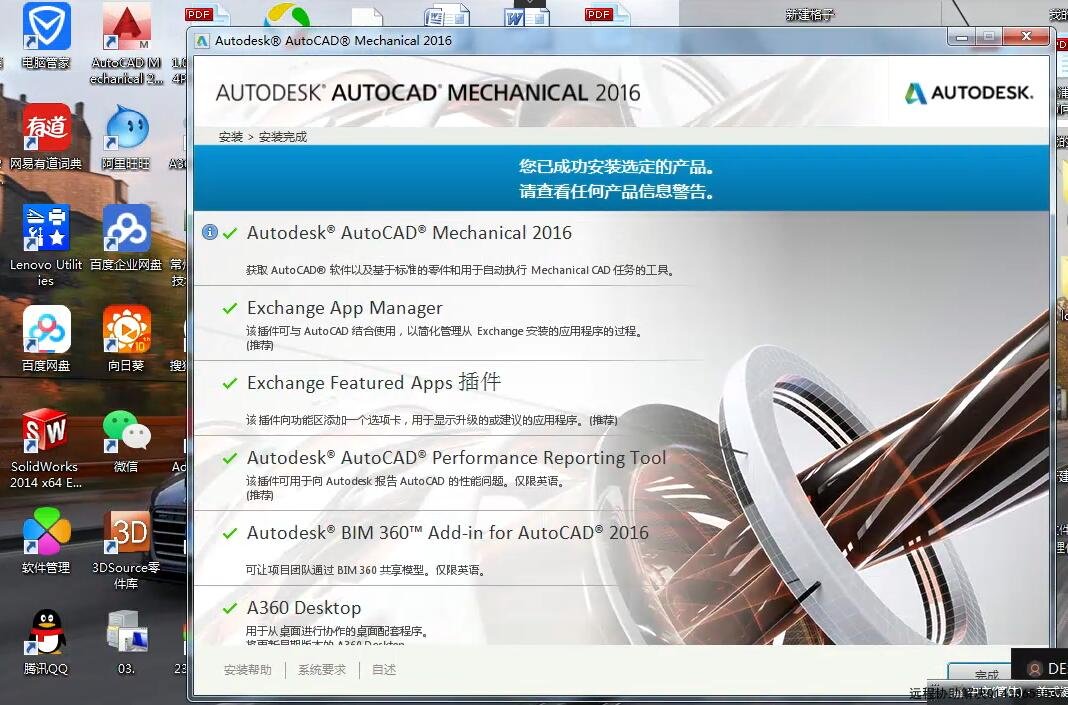
Task: Click the info icon beside AutoCAD Mechanical 2016
Action: [210, 232]
